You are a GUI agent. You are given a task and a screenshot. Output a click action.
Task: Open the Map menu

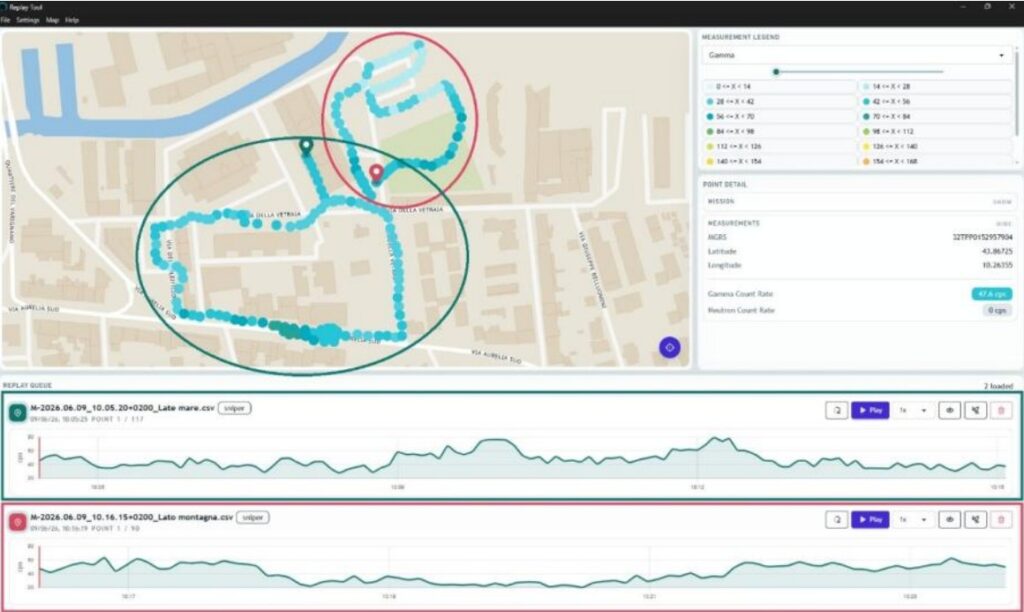click(52, 20)
